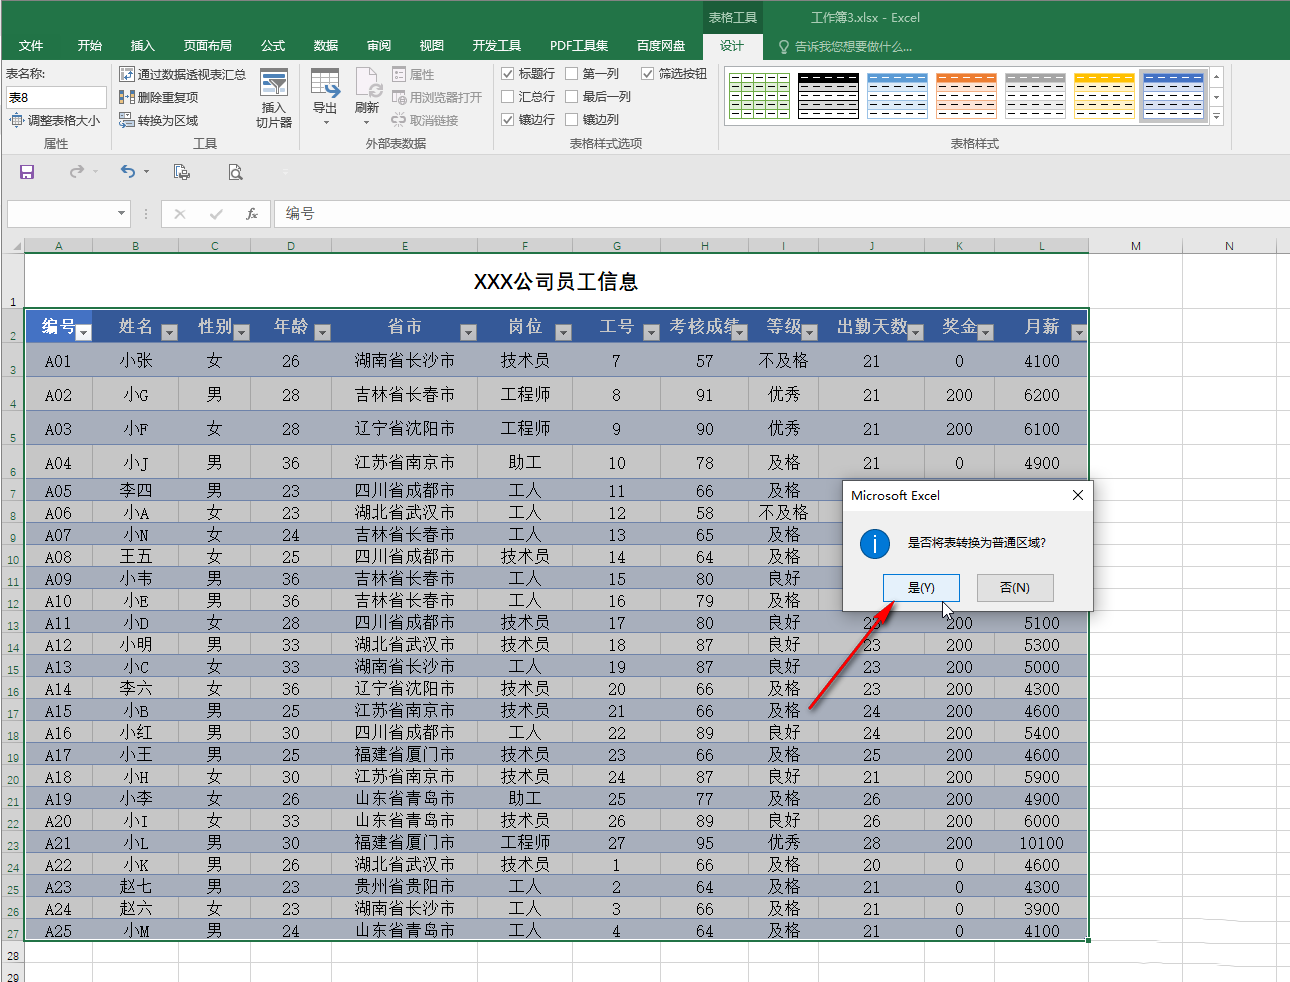Click the confirm checkmark in formula bar

pyautogui.click(x=216, y=214)
